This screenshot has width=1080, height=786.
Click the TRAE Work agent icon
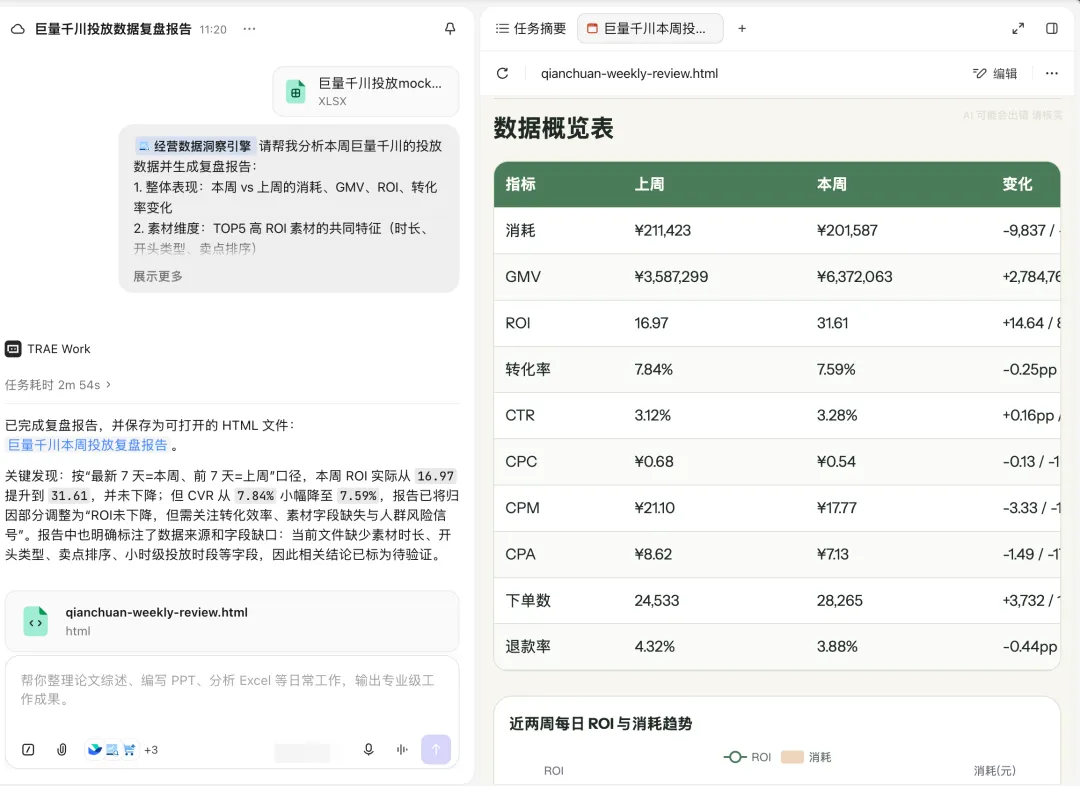[x=13, y=349]
